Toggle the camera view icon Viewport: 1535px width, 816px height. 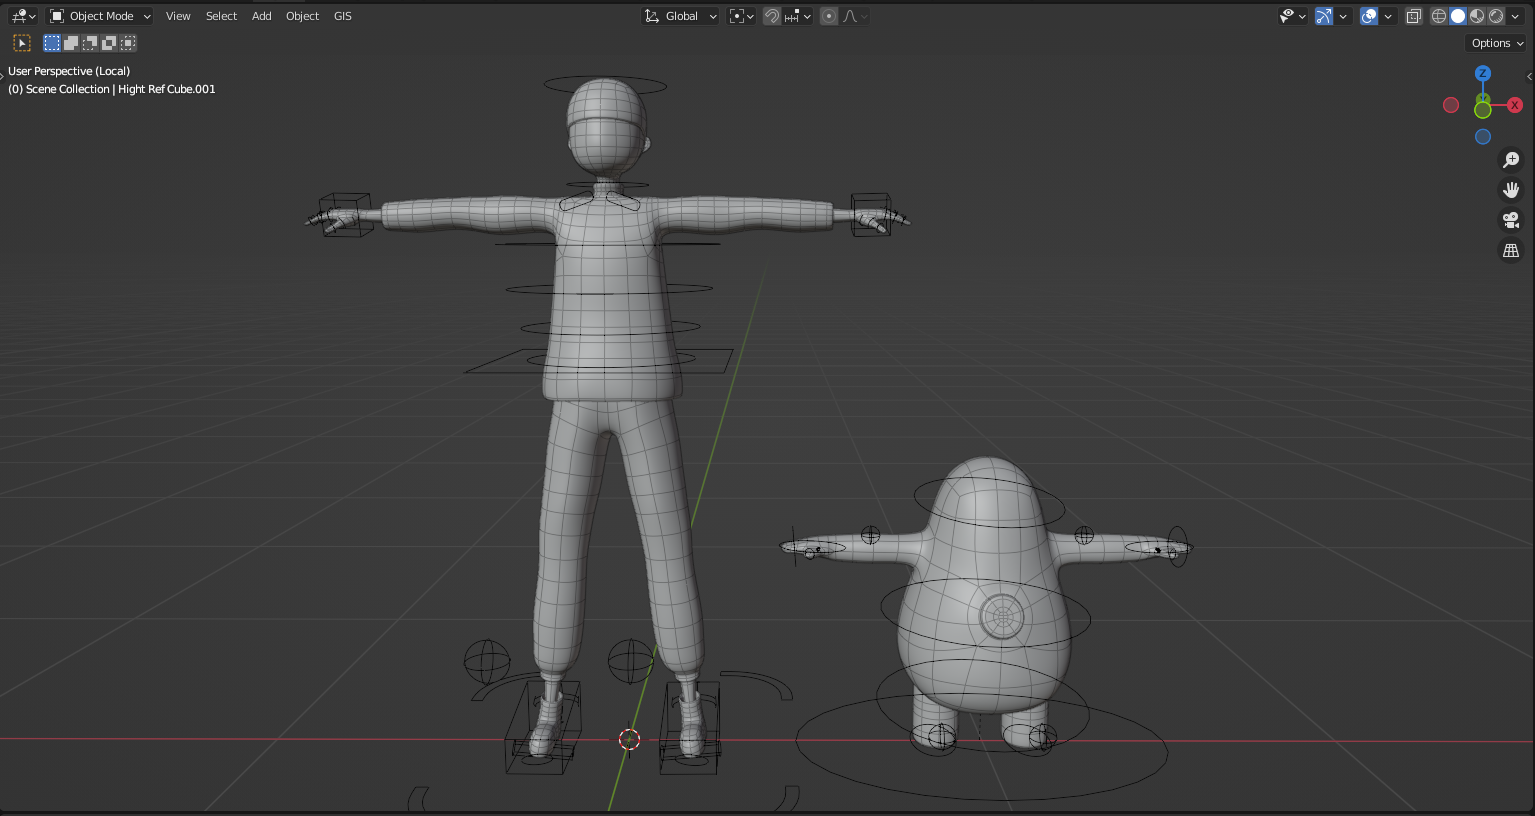click(x=1511, y=220)
